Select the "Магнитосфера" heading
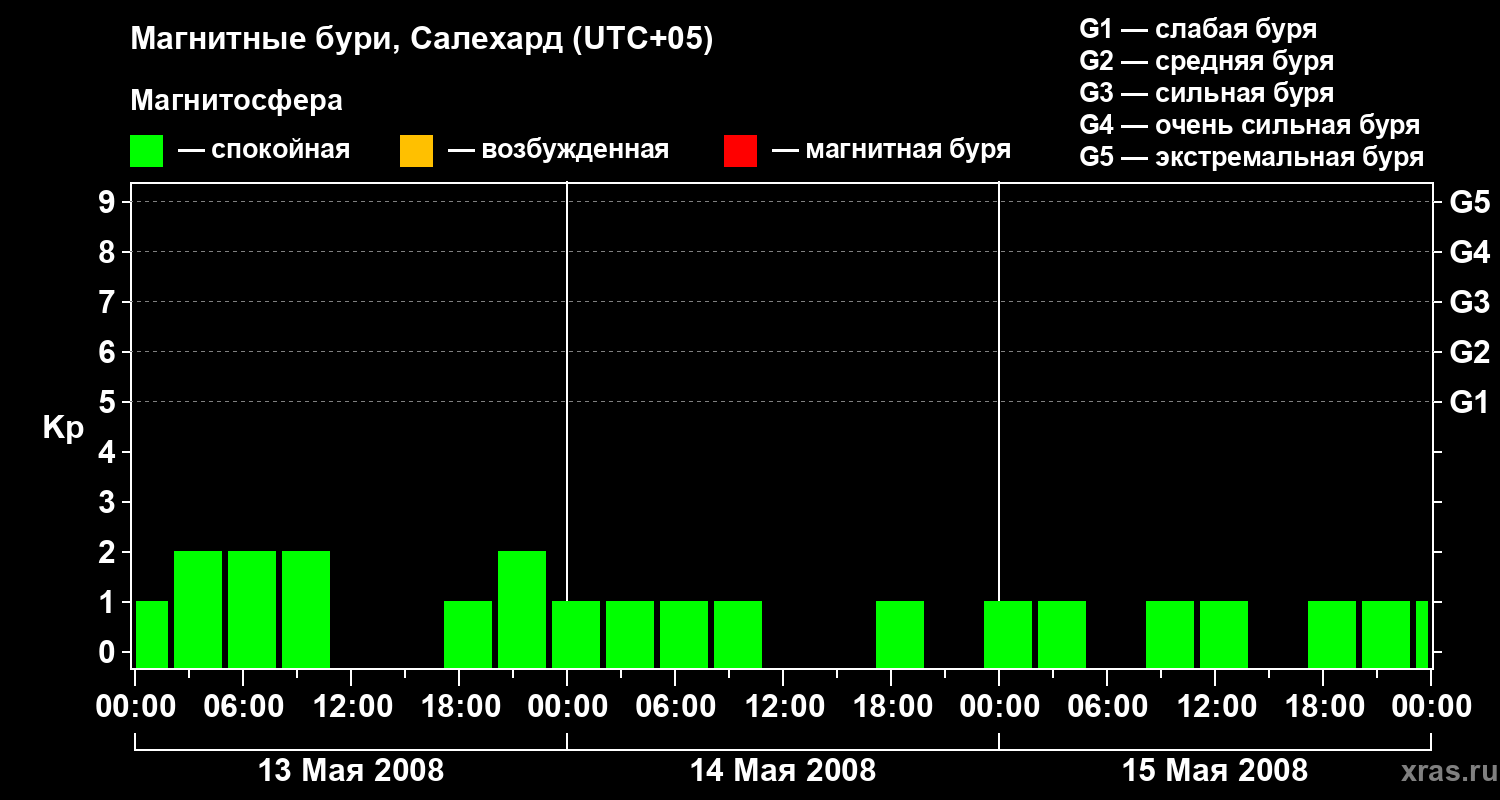The width and height of the screenshot is (1500, 800). (x=237, y=101)
